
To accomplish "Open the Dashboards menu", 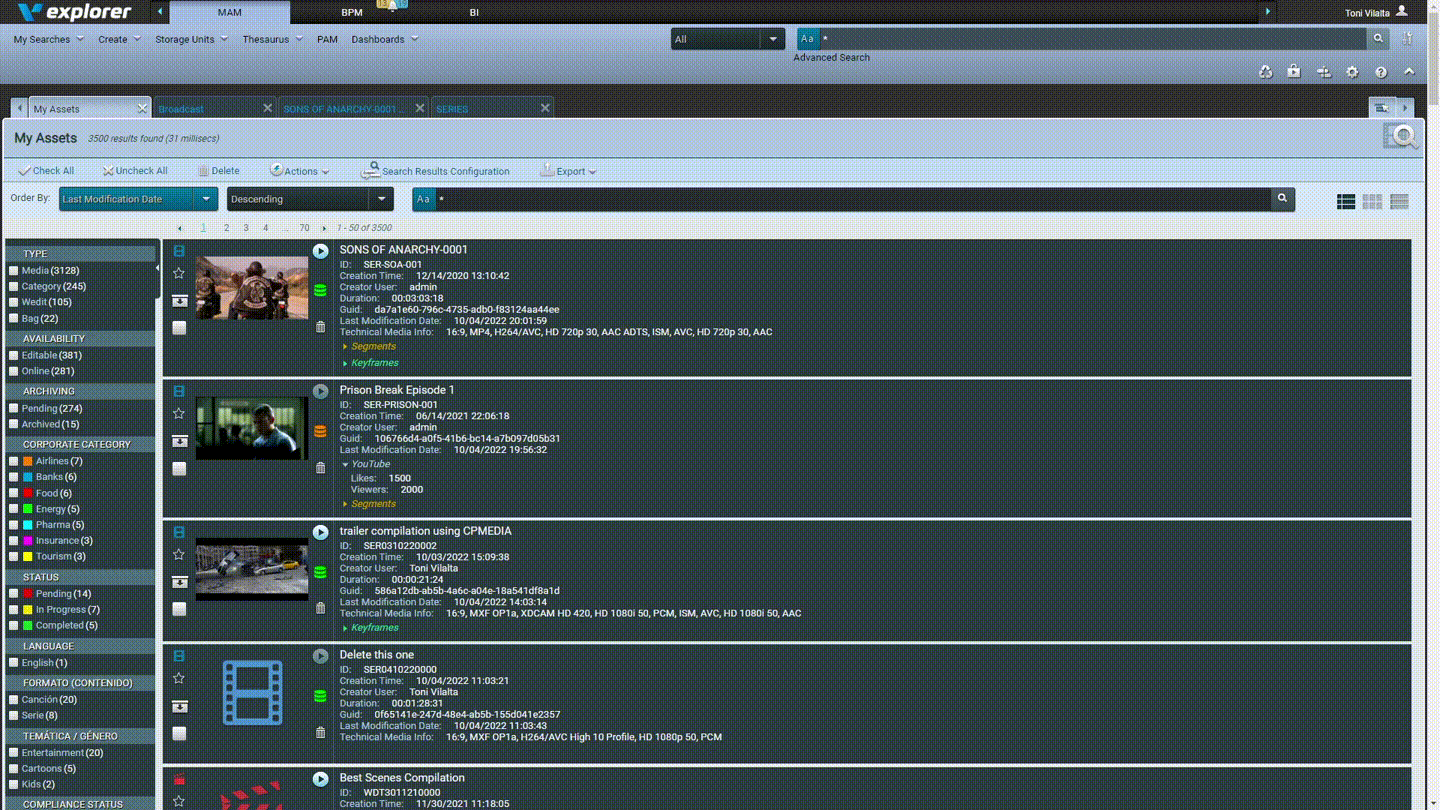I will coord(384,39).
